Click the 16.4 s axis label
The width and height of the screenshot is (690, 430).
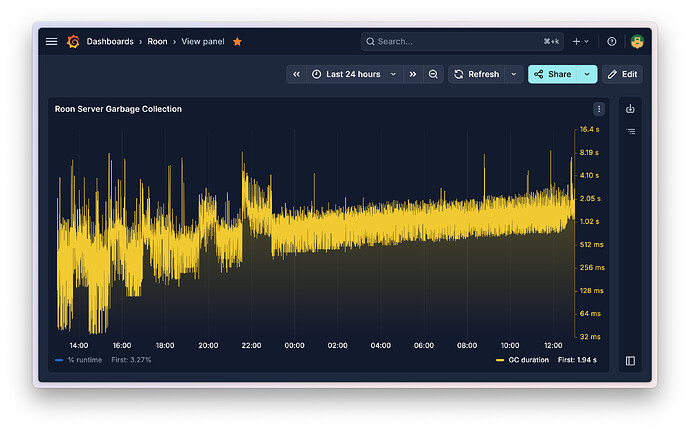[589, 129]
